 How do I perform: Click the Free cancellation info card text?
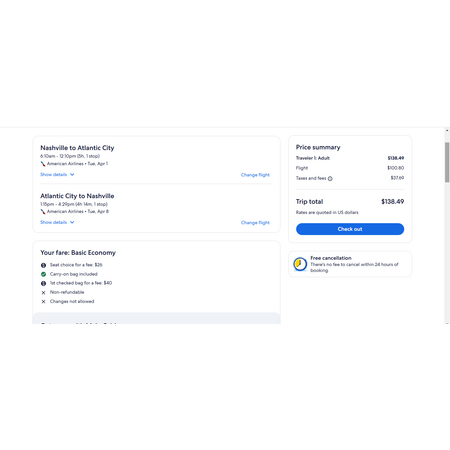point(354,264)
